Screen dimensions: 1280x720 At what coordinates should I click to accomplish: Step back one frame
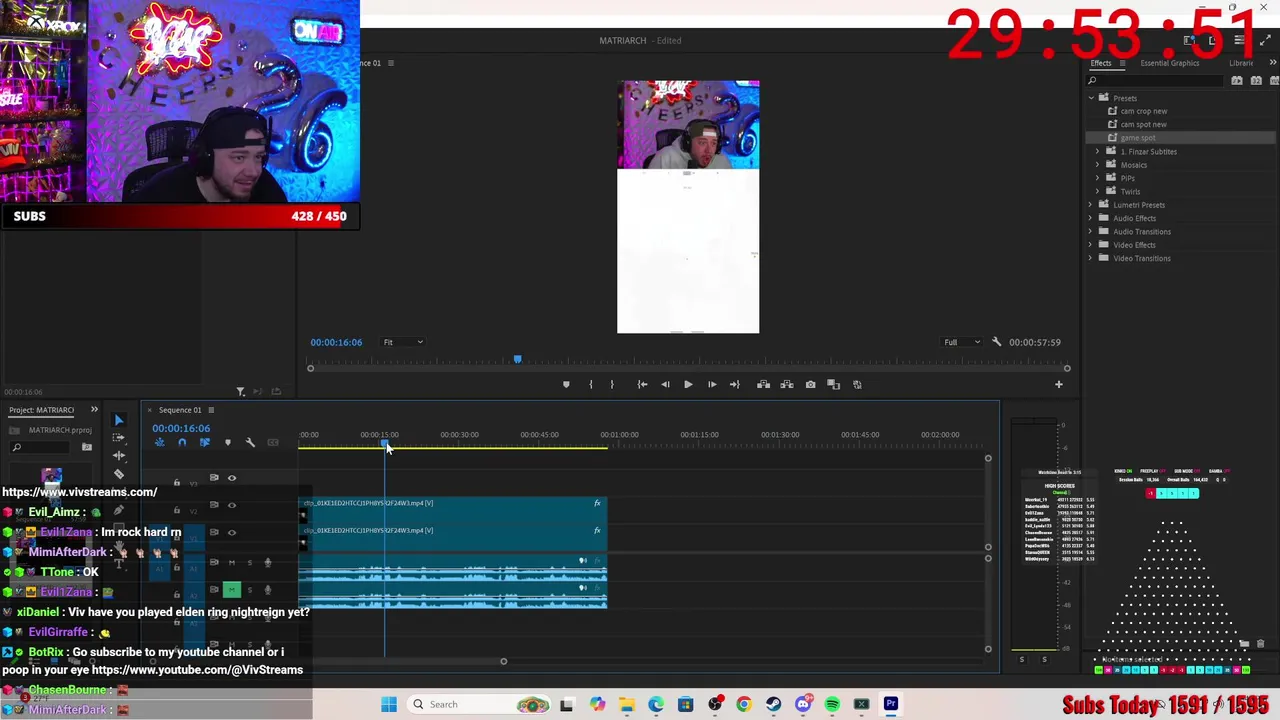coord(665,384)
